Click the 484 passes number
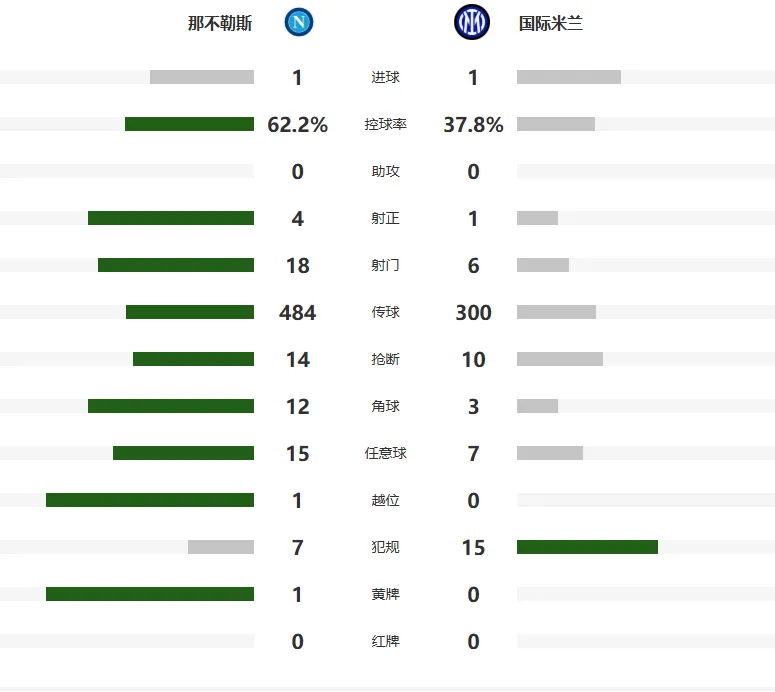Image resolution: width=775 pixels, height=692 pixels. click(298, 312)
